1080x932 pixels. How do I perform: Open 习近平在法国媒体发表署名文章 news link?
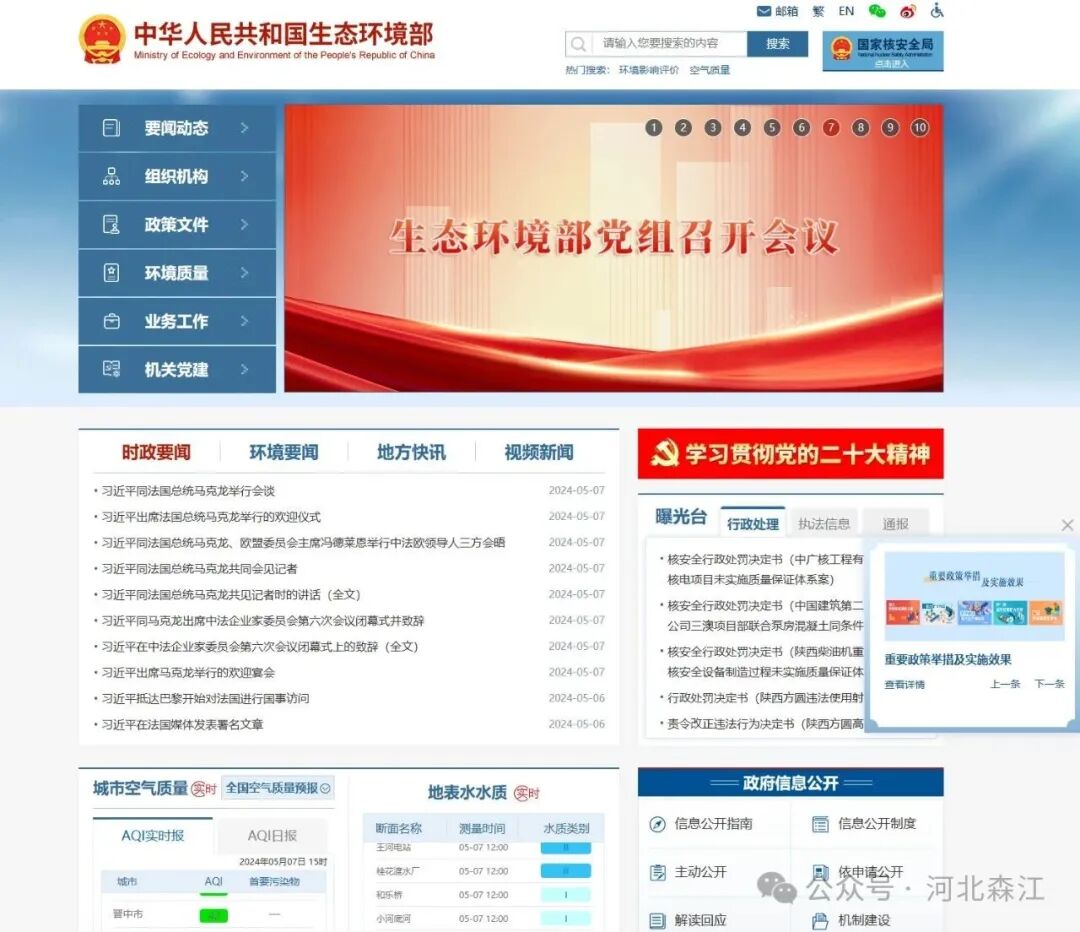(x=182, y=724)
